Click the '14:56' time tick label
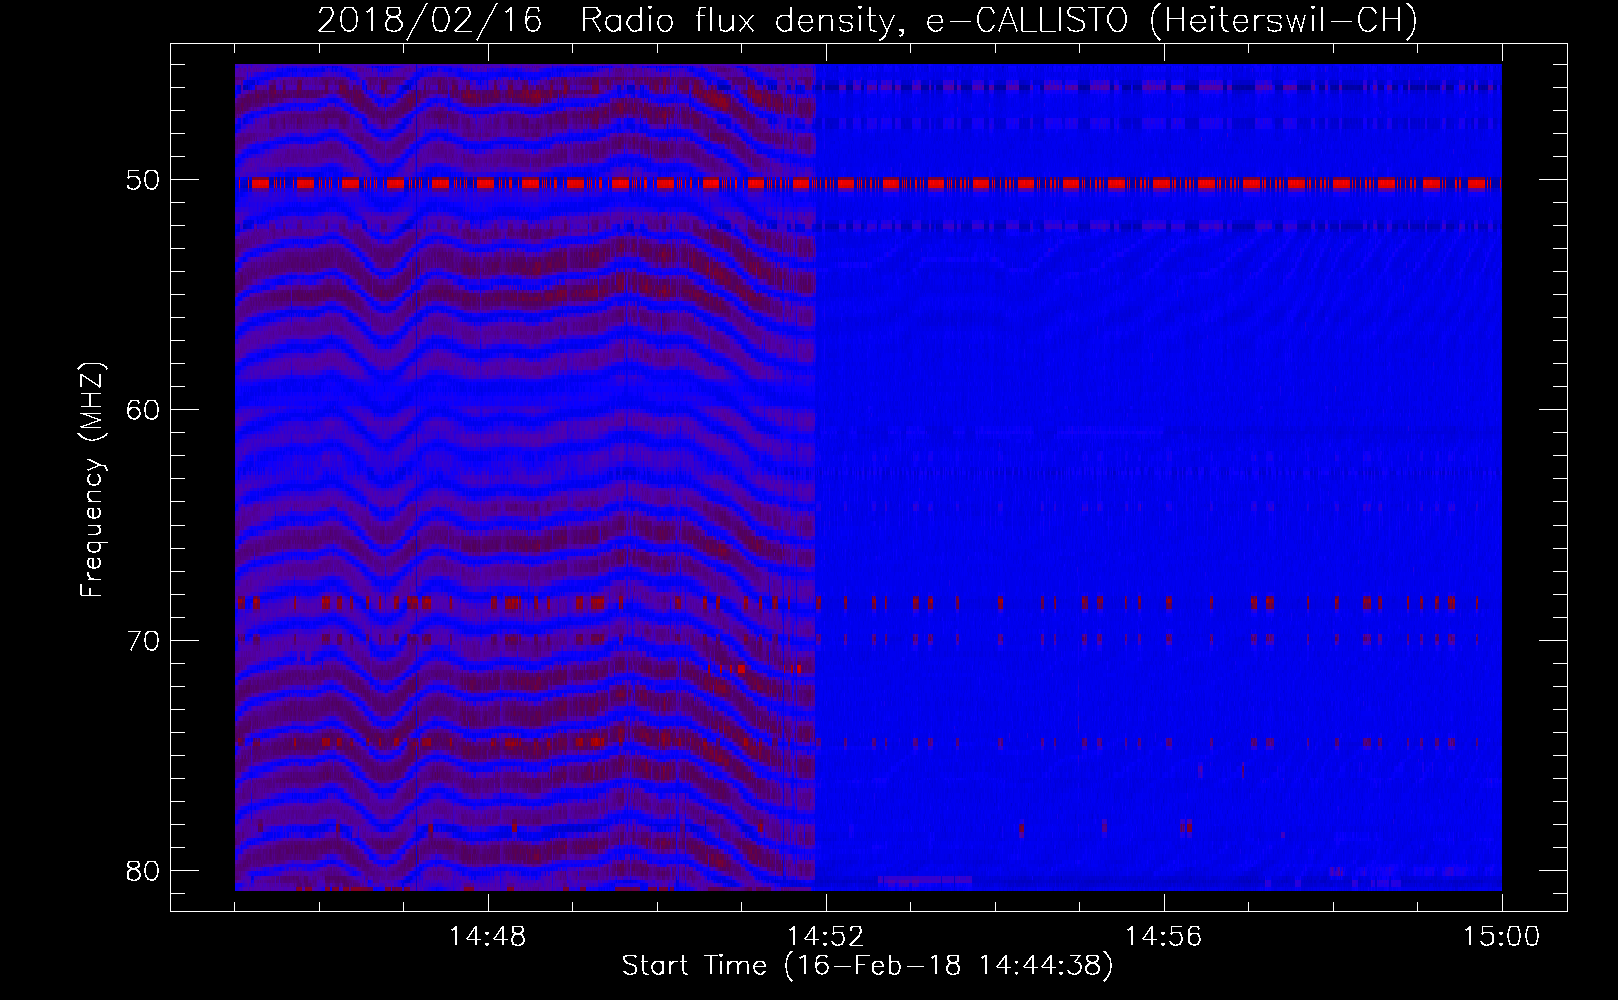Screen dimensions: 1618x1000 pyautogui.click(x=1164, y=937)
